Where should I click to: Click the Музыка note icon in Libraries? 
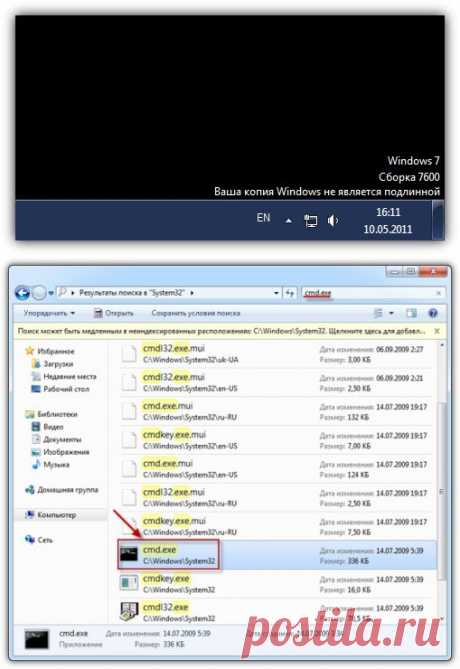[36, 464]
